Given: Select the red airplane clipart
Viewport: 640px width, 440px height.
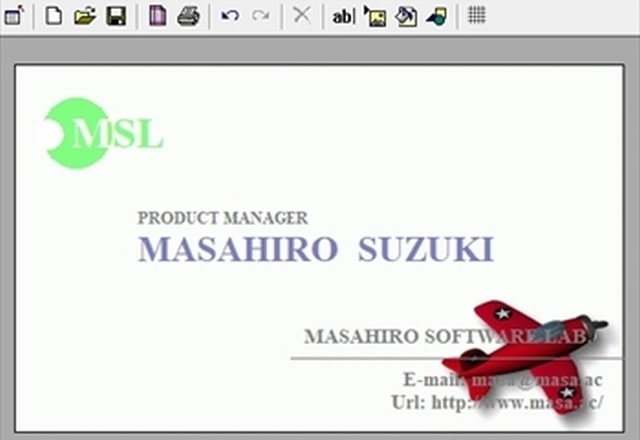Looking at the screenshot, I should coord(526,357).
